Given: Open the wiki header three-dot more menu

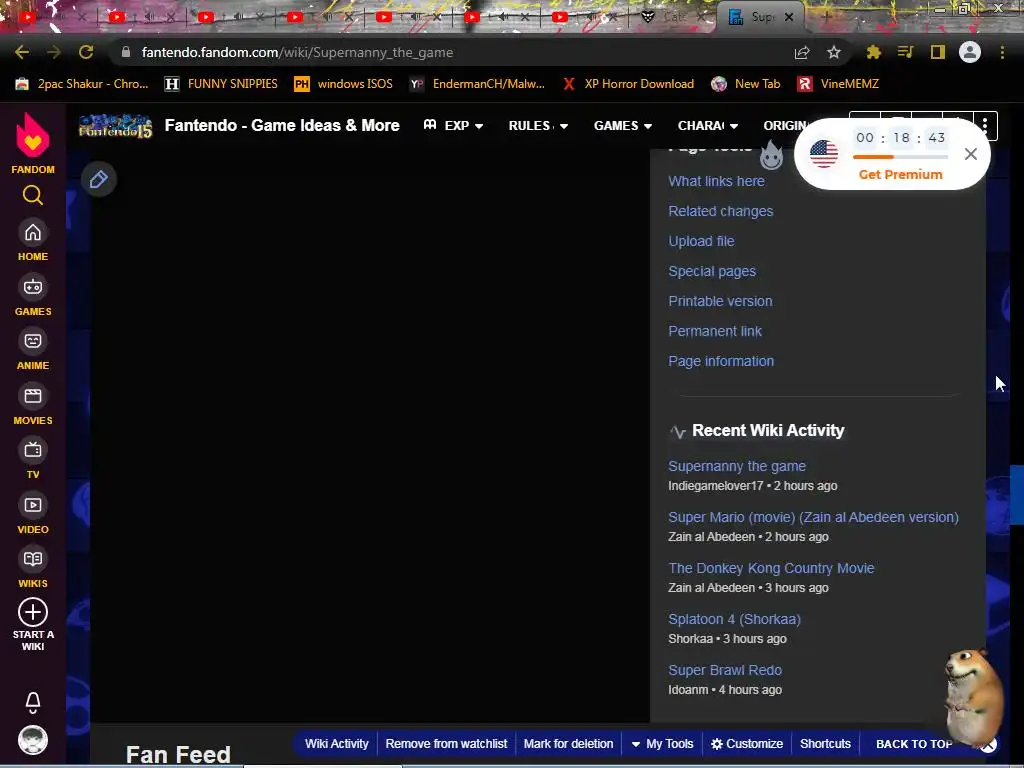Looking at the screenshot, I should 985,126.
